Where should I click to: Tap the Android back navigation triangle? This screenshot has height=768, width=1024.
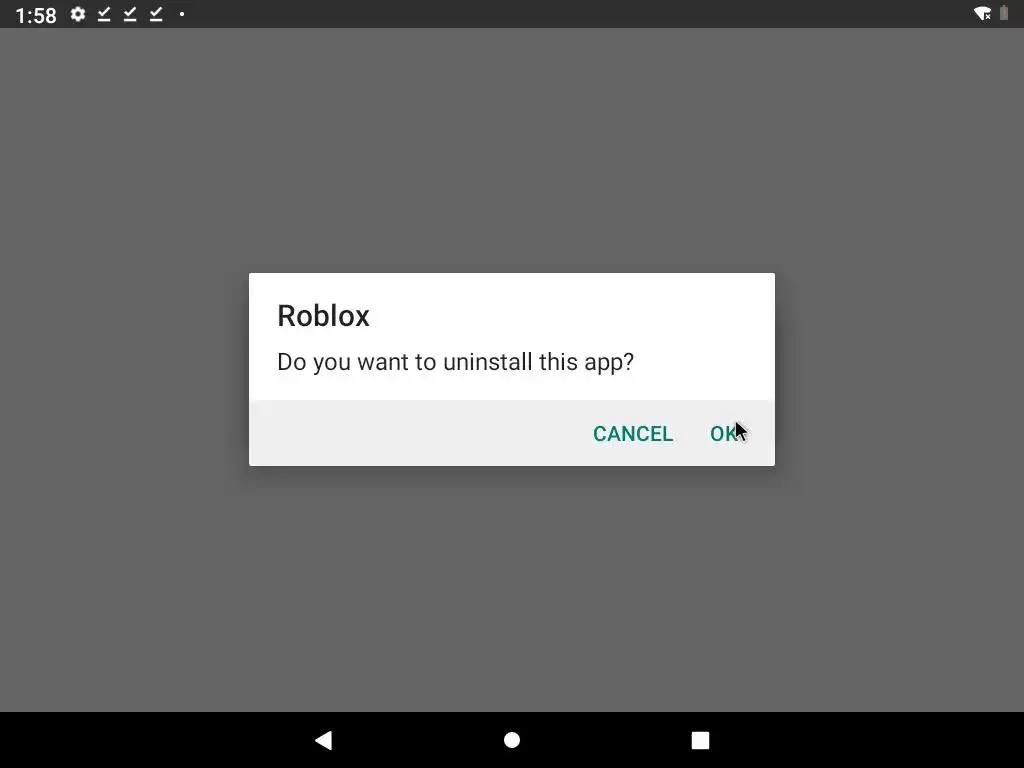[324, 740]
